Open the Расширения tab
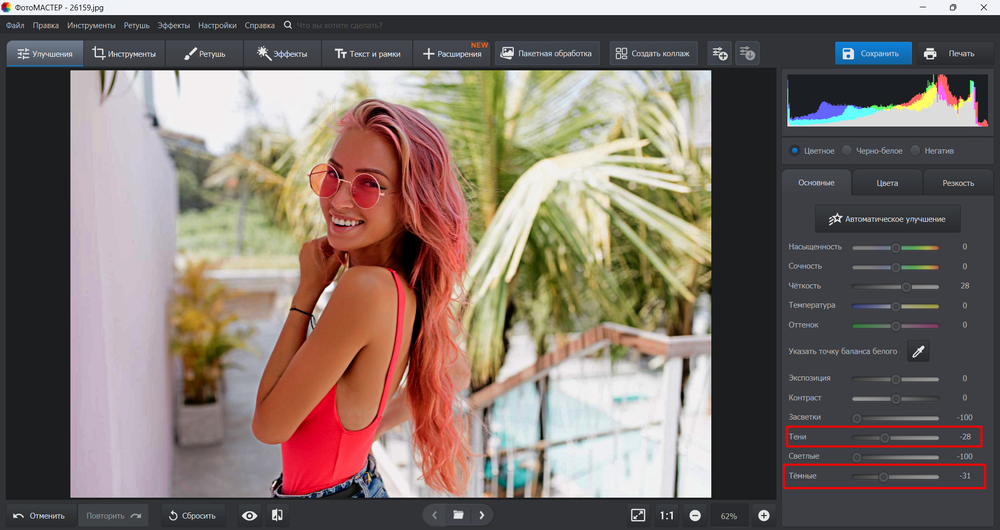Image resolution: width=1000 pixels, height=530 pixels. coord(452,54)
